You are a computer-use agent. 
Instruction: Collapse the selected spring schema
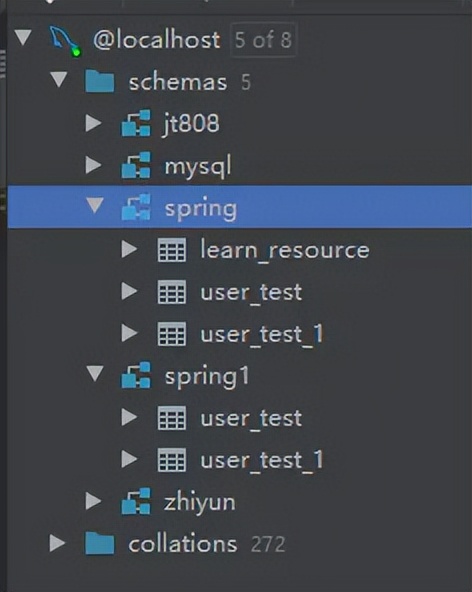(x=95, y=206)
